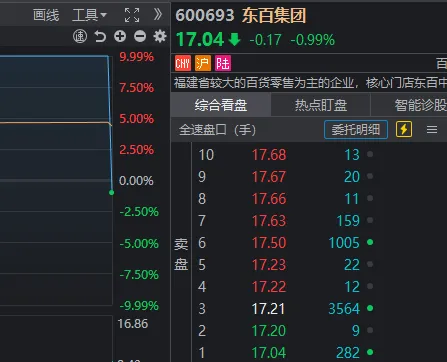Click green dot beside volume 3564
Viewport: 447px width, 362px height.
coord(370,308)
